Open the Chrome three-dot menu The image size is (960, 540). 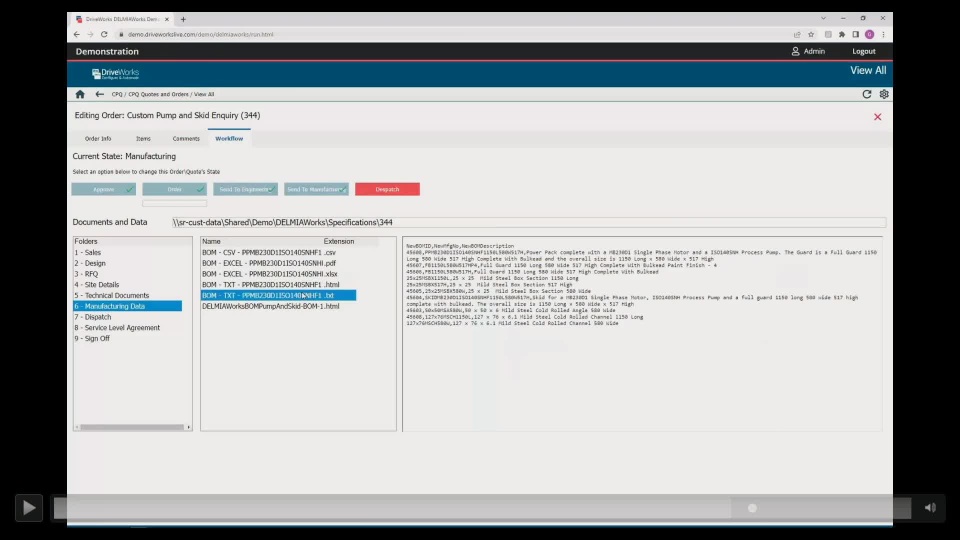pos(883,34)
